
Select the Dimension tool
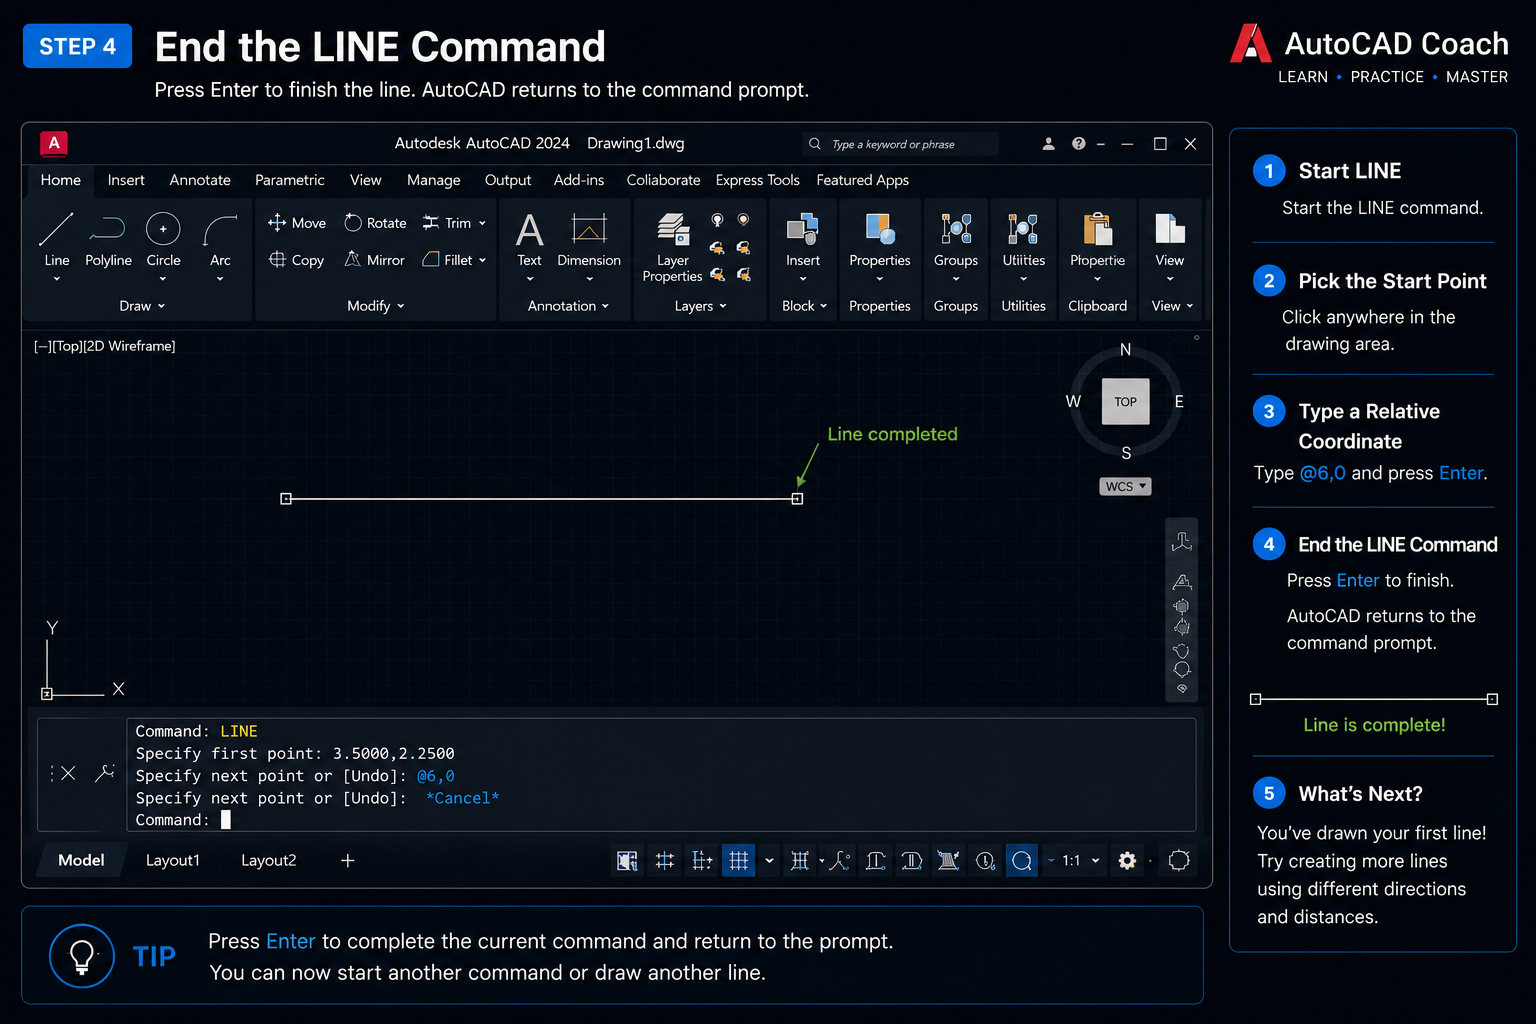589,240
